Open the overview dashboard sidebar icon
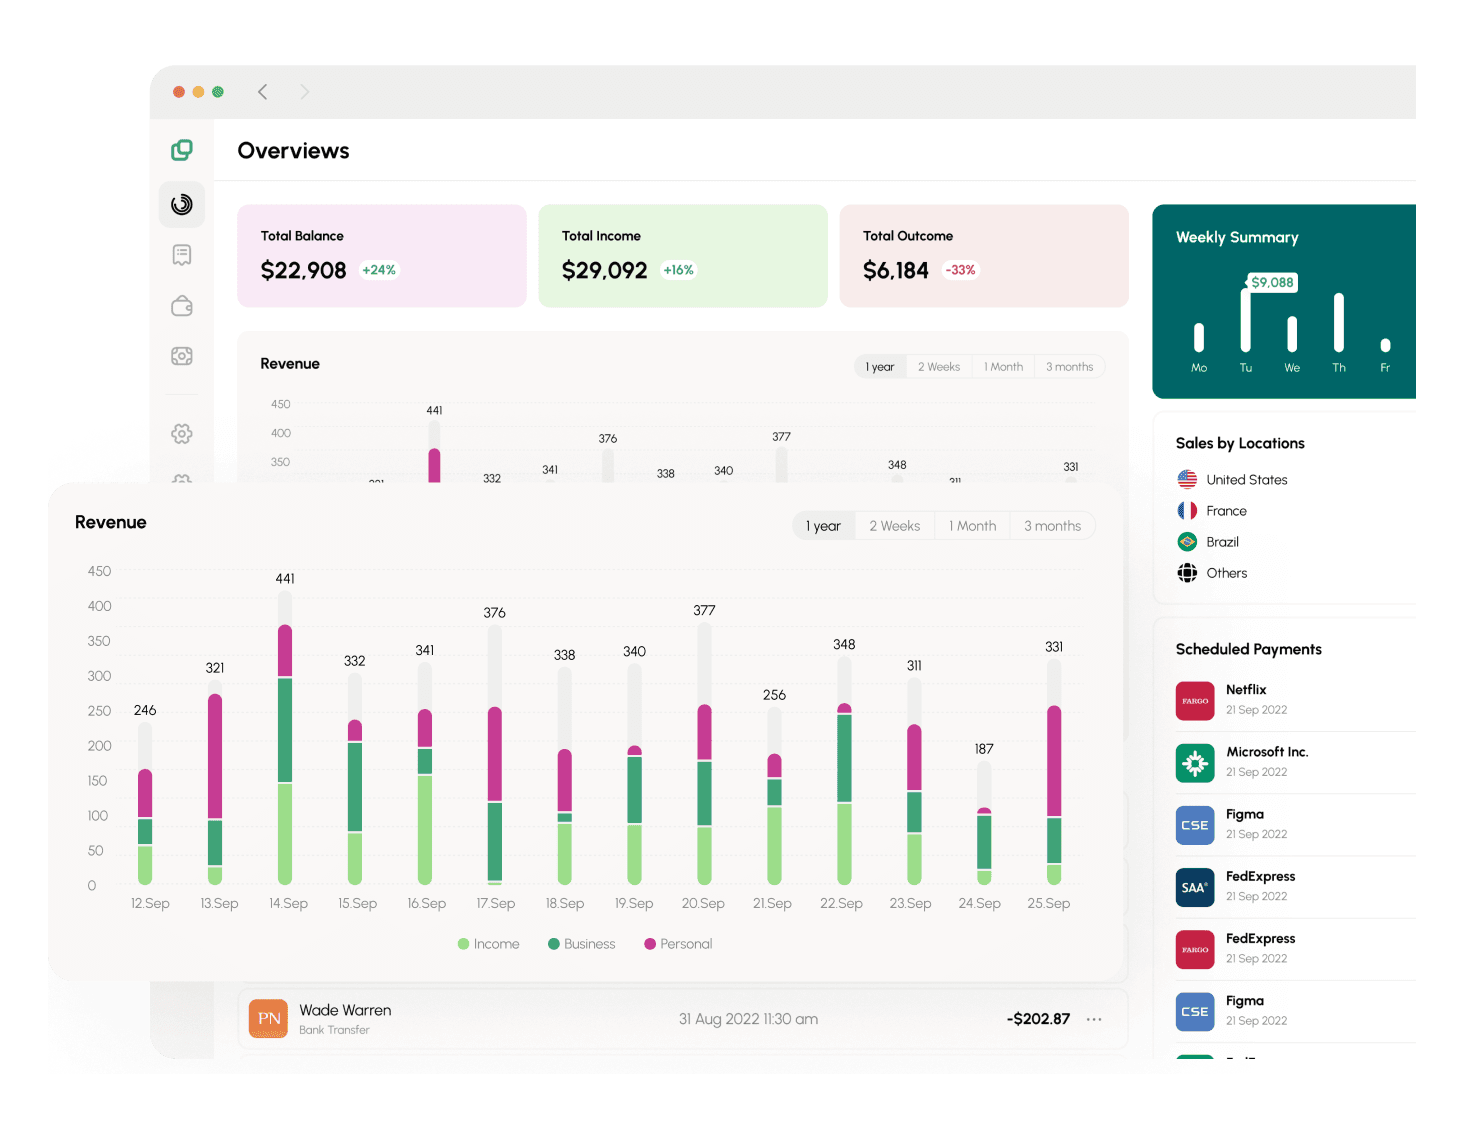The height and width of the screenshot is (1122, 1464). (x=182, y=205)
